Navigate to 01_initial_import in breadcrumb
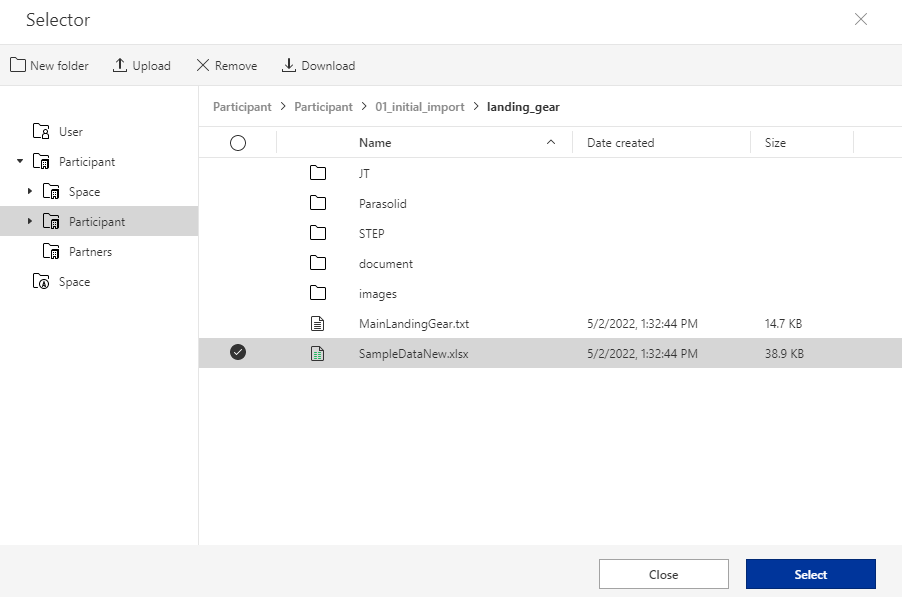This screenshot has width=902, height=597. (420, 107)
